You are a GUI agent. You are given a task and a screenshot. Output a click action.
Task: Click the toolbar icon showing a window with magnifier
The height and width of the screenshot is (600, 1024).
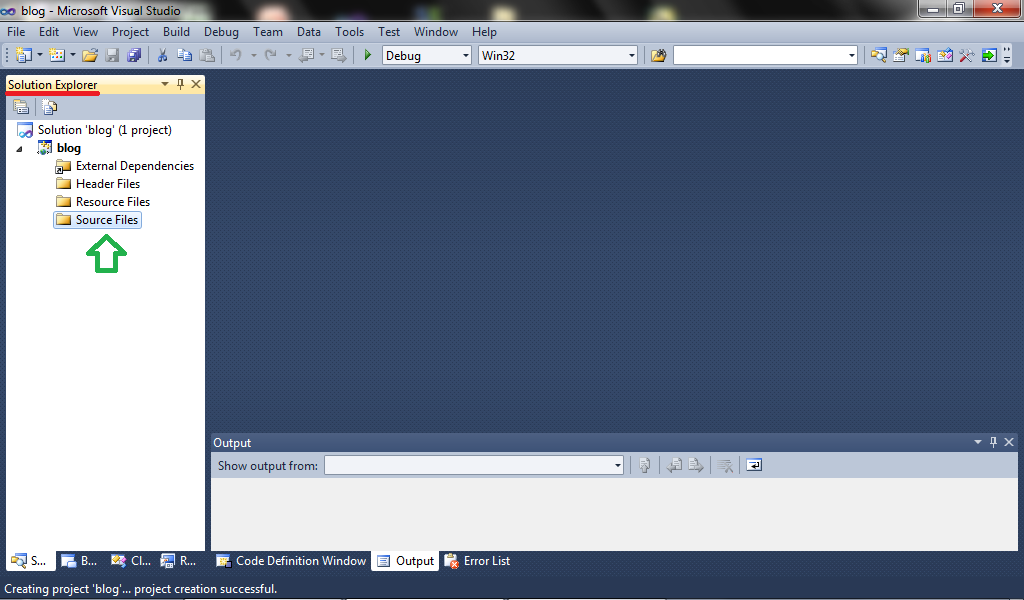(879, 55)
